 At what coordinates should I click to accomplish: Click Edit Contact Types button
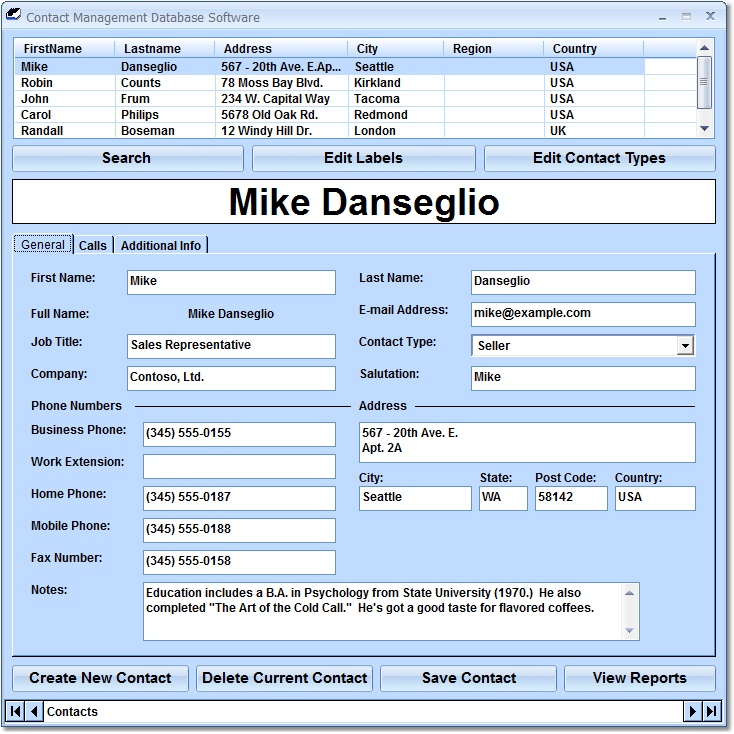tap(599, 158)
